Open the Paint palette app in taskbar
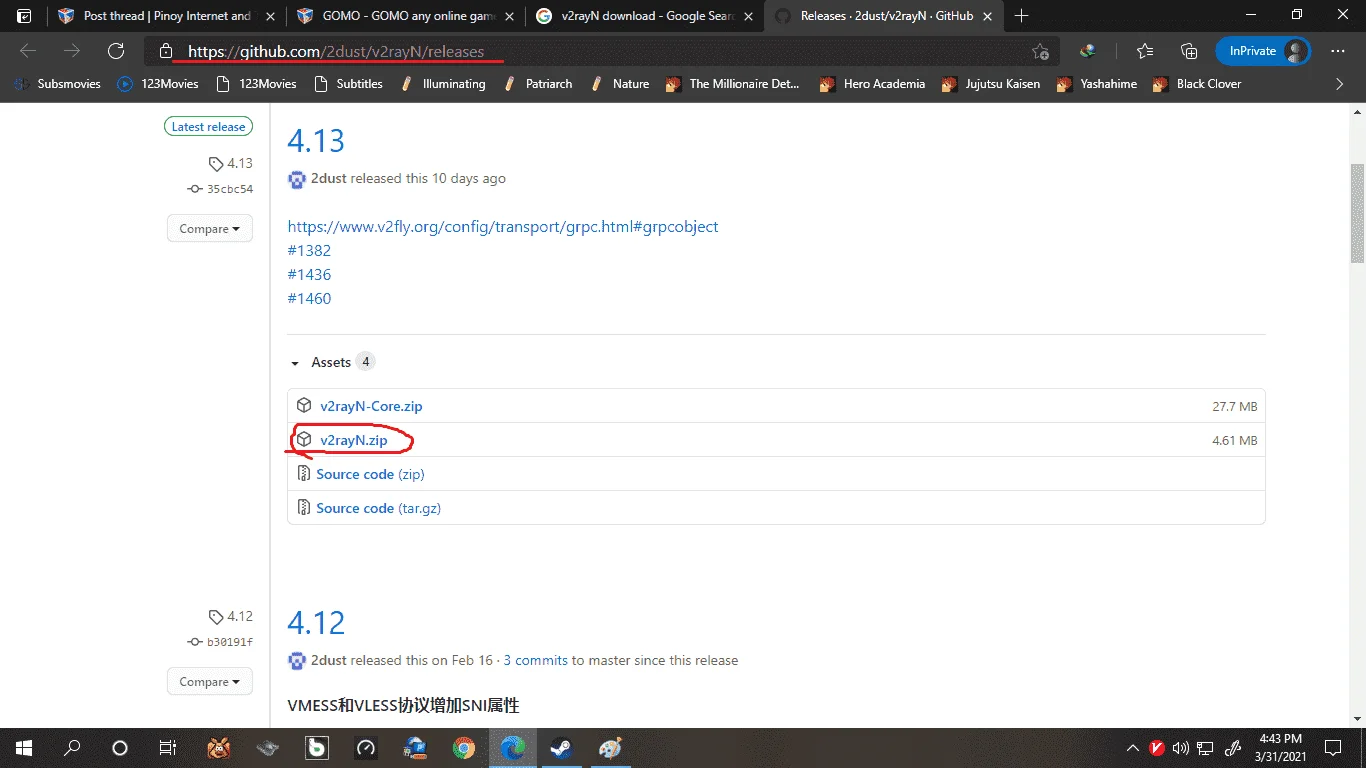 (610, 748)
